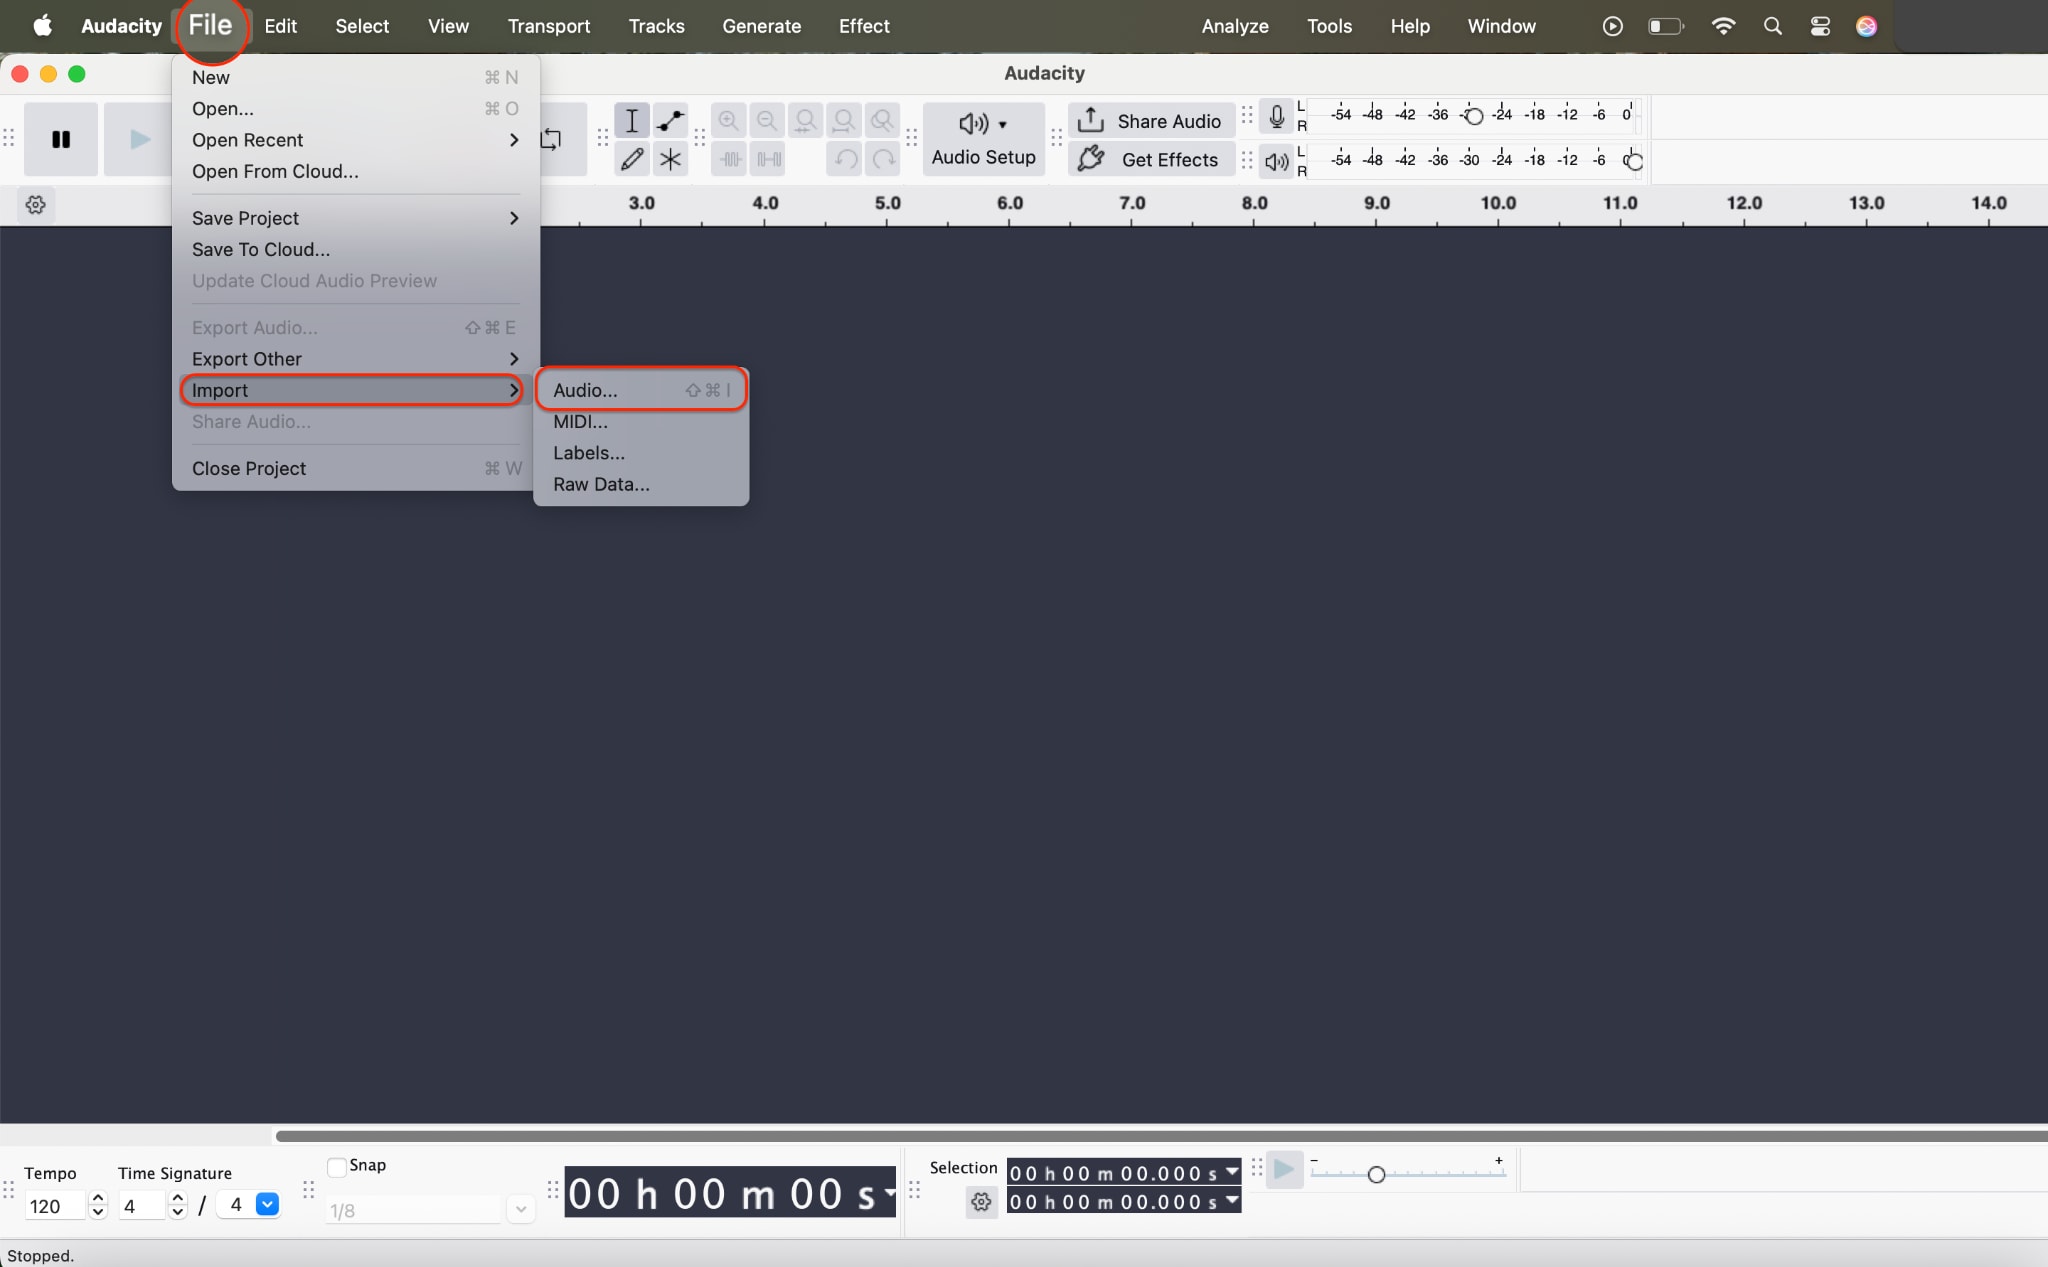Open timeline options gear icon
The image size is (2048, 1267).
tap(36, 205)
